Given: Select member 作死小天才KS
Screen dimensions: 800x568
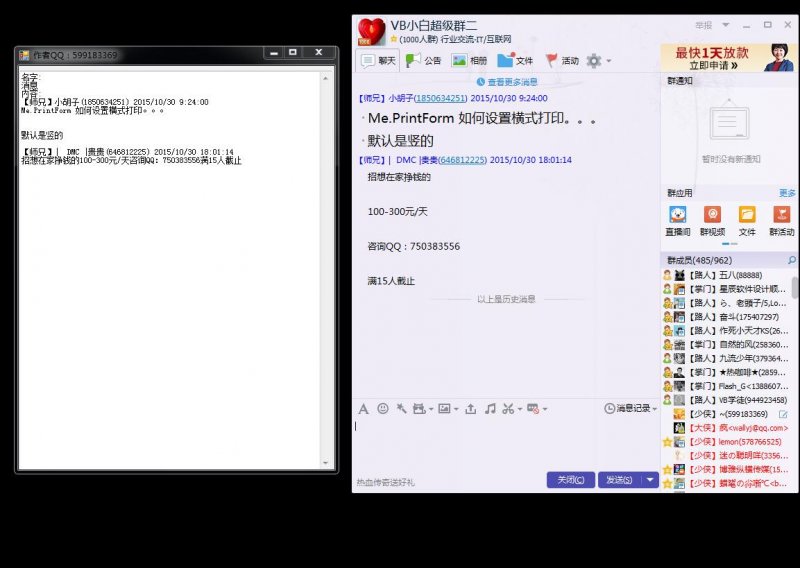Looking at the screenshot, I should point(727,331).
